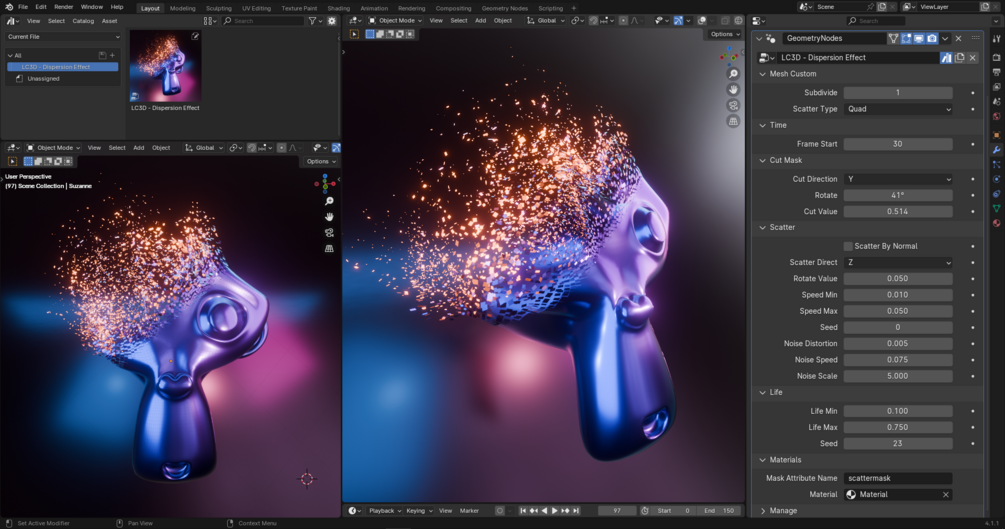Click pan hand gizmo in left viewport
Viewport: 1005px width, 529px height.
coord(329,217)
